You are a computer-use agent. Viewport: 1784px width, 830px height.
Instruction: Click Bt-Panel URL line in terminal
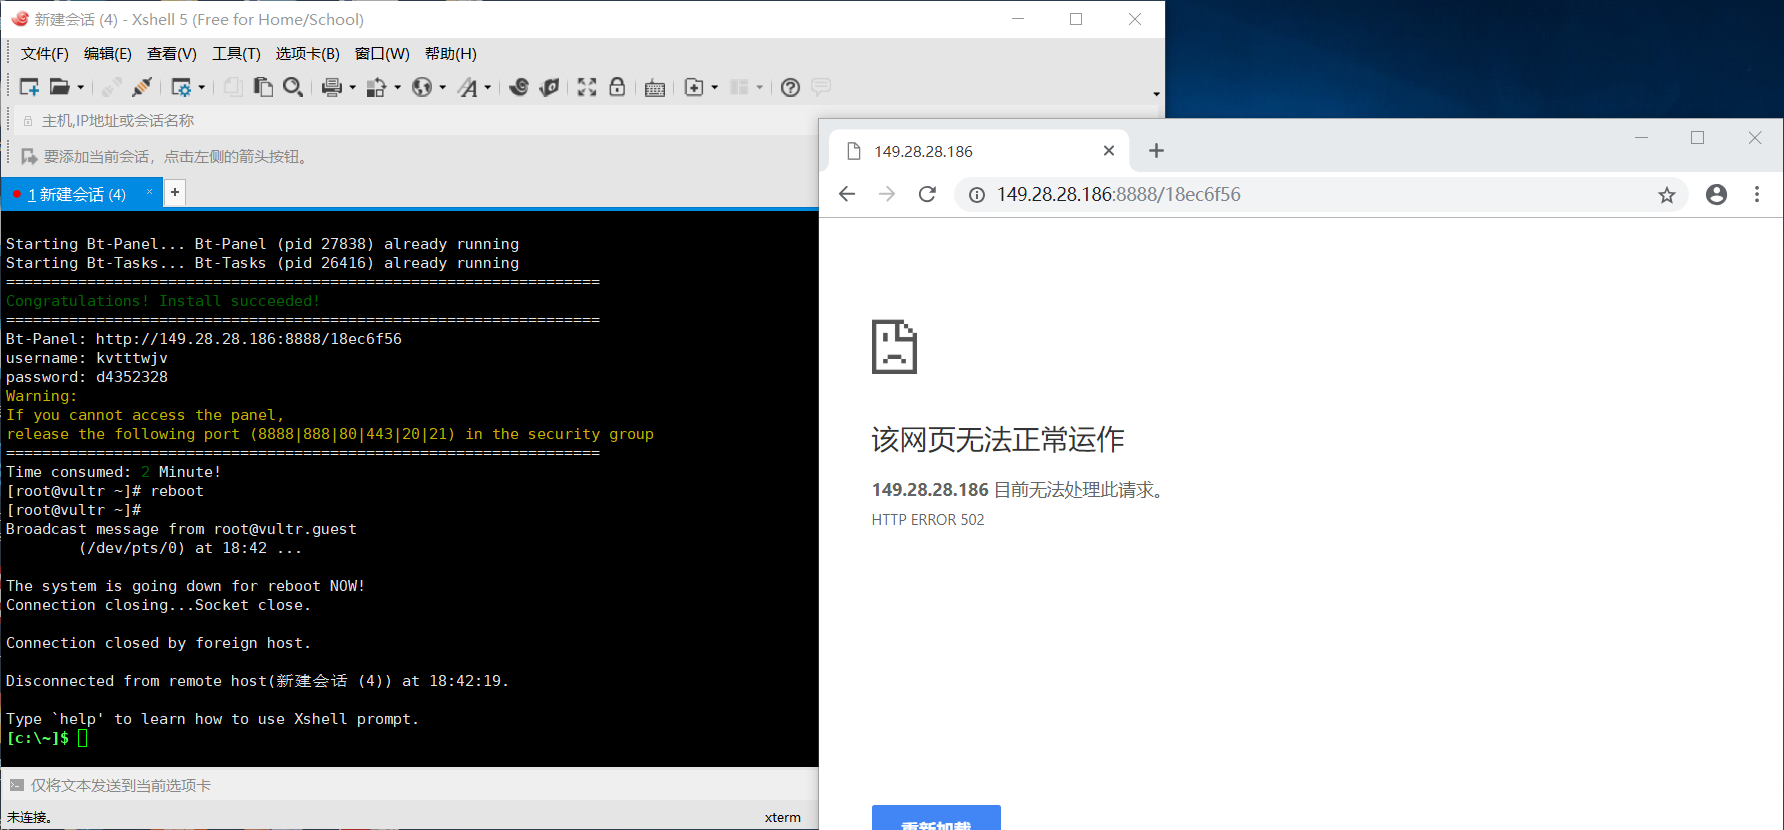point(204,339)
